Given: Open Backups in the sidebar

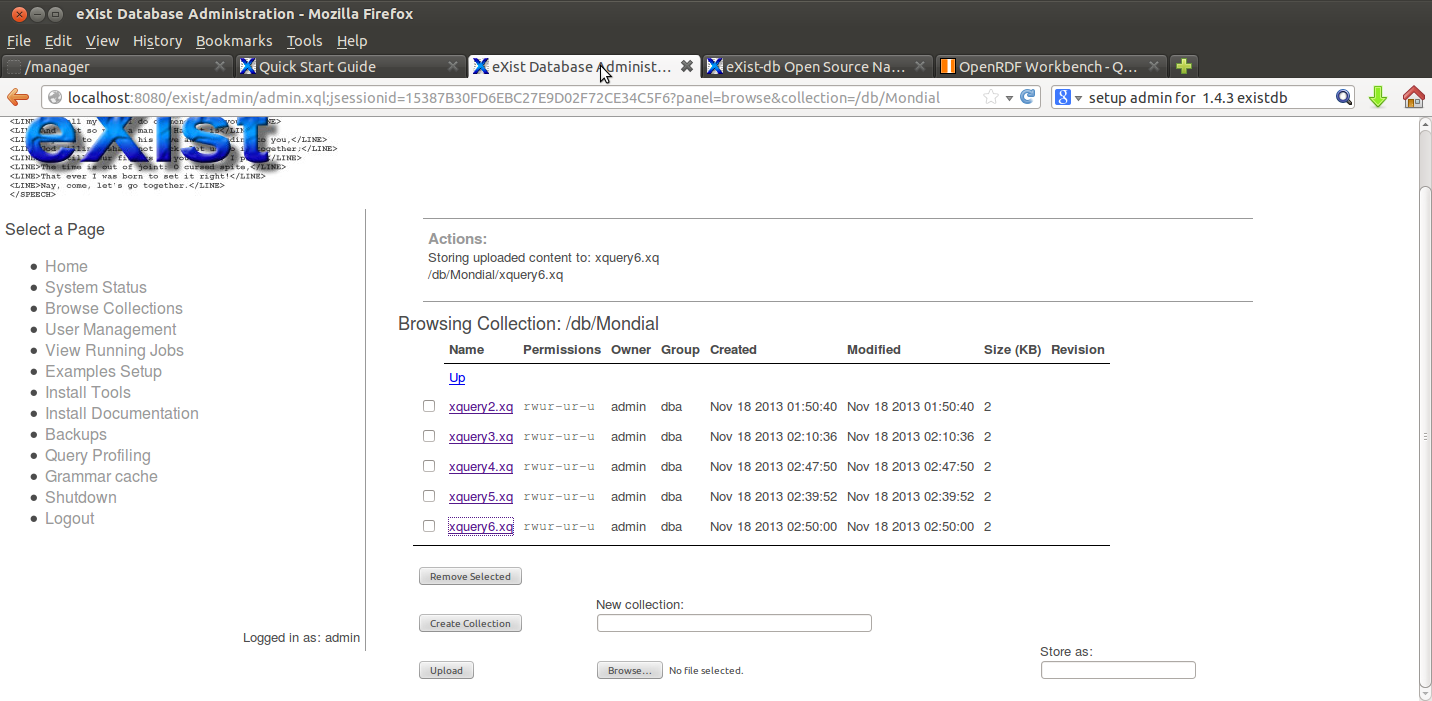Looking at the screenshot, I should coord(76,434).
